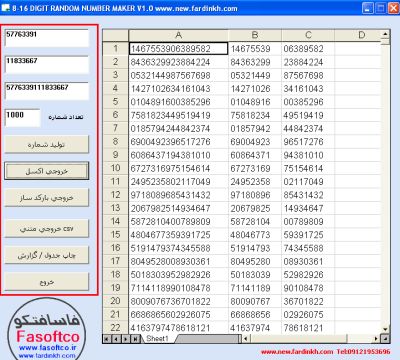Click the application icon in title bar

5,8
